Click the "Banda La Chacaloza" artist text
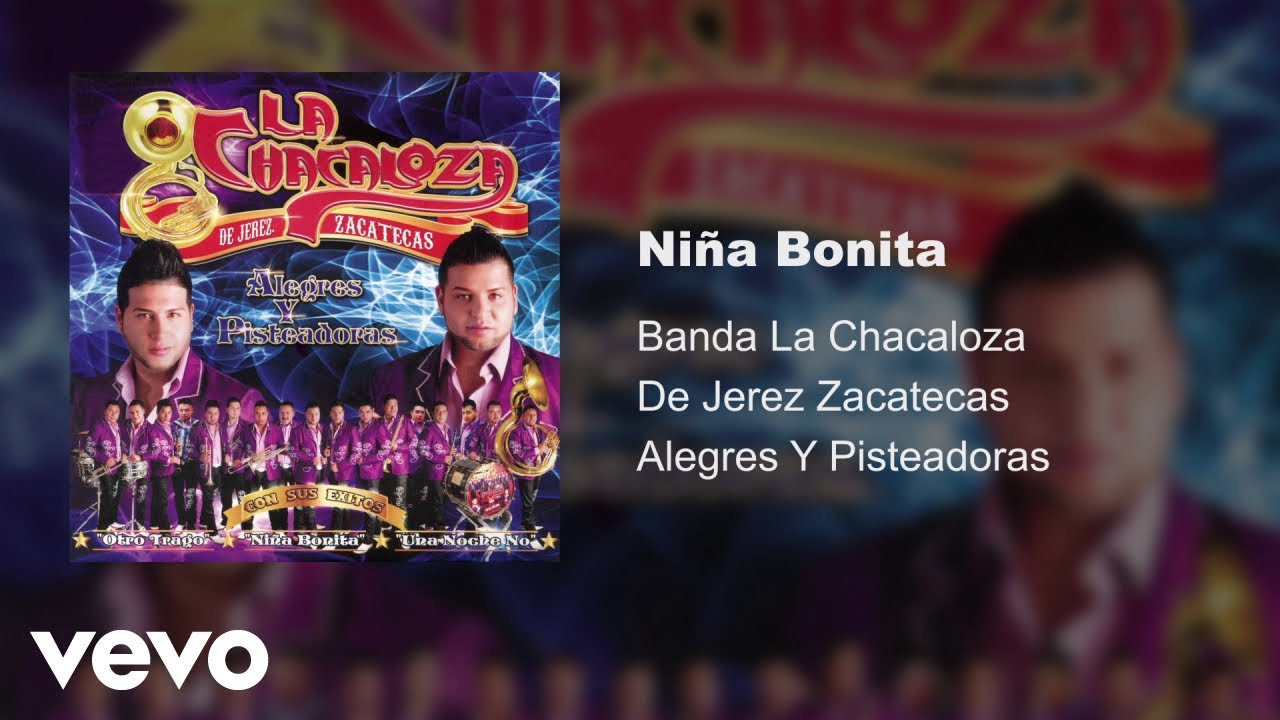Screen dimensions: 1280x720 (831, 337)
